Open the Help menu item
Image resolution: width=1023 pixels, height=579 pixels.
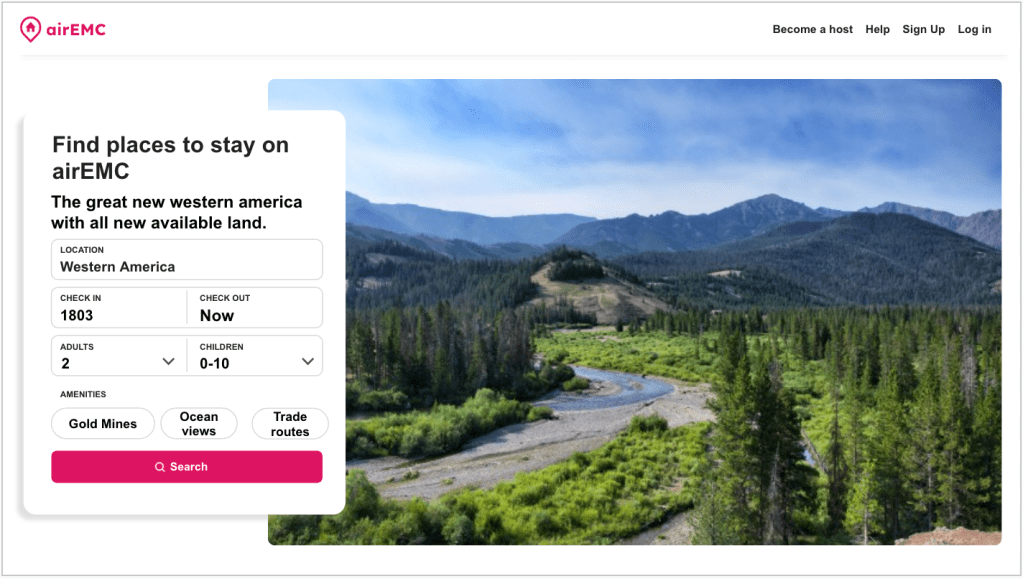tap(877, 30)
